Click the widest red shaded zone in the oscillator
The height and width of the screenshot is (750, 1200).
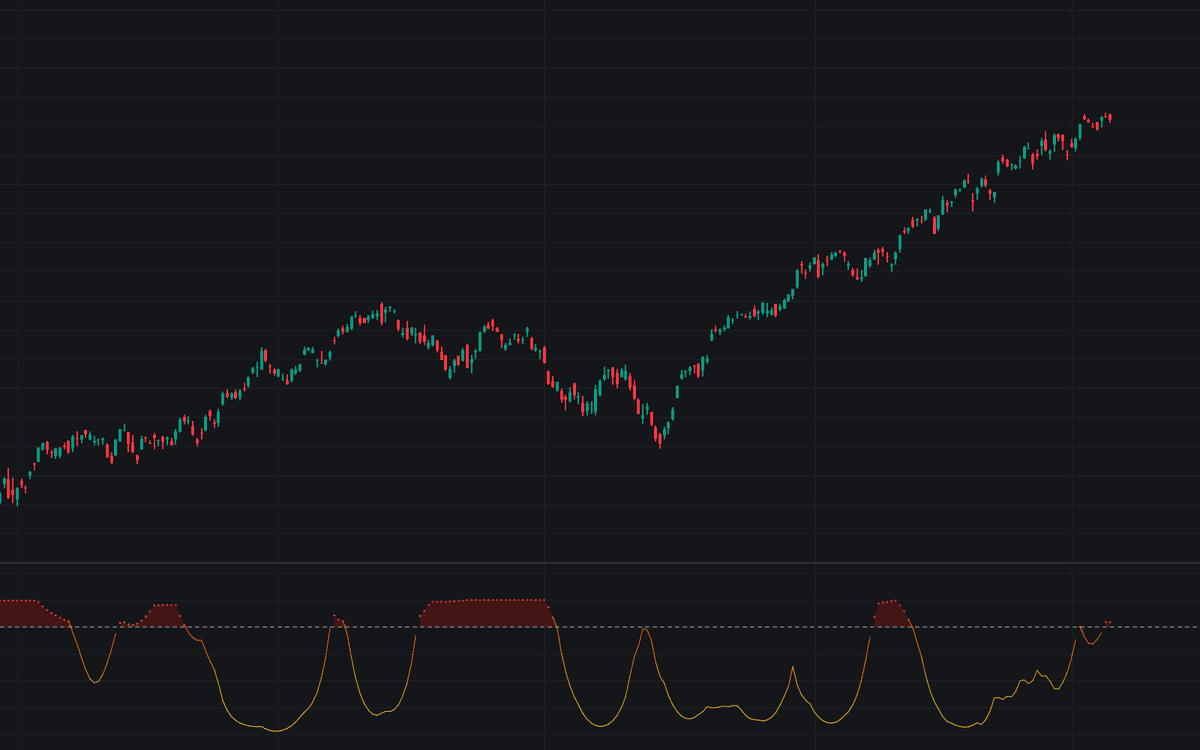click(x=487, y=613)
